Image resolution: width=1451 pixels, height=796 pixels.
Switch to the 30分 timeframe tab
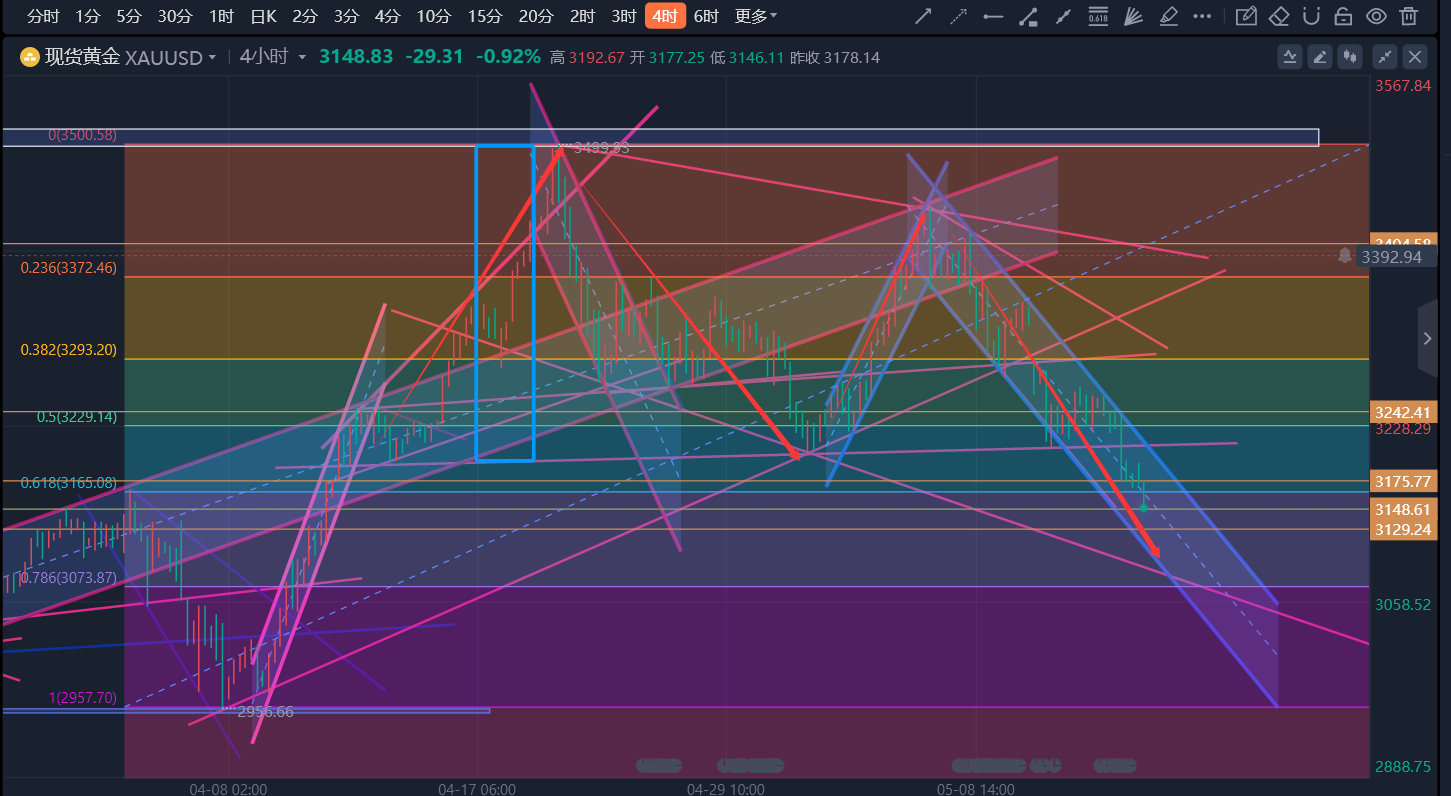click(x=175, y=16)
